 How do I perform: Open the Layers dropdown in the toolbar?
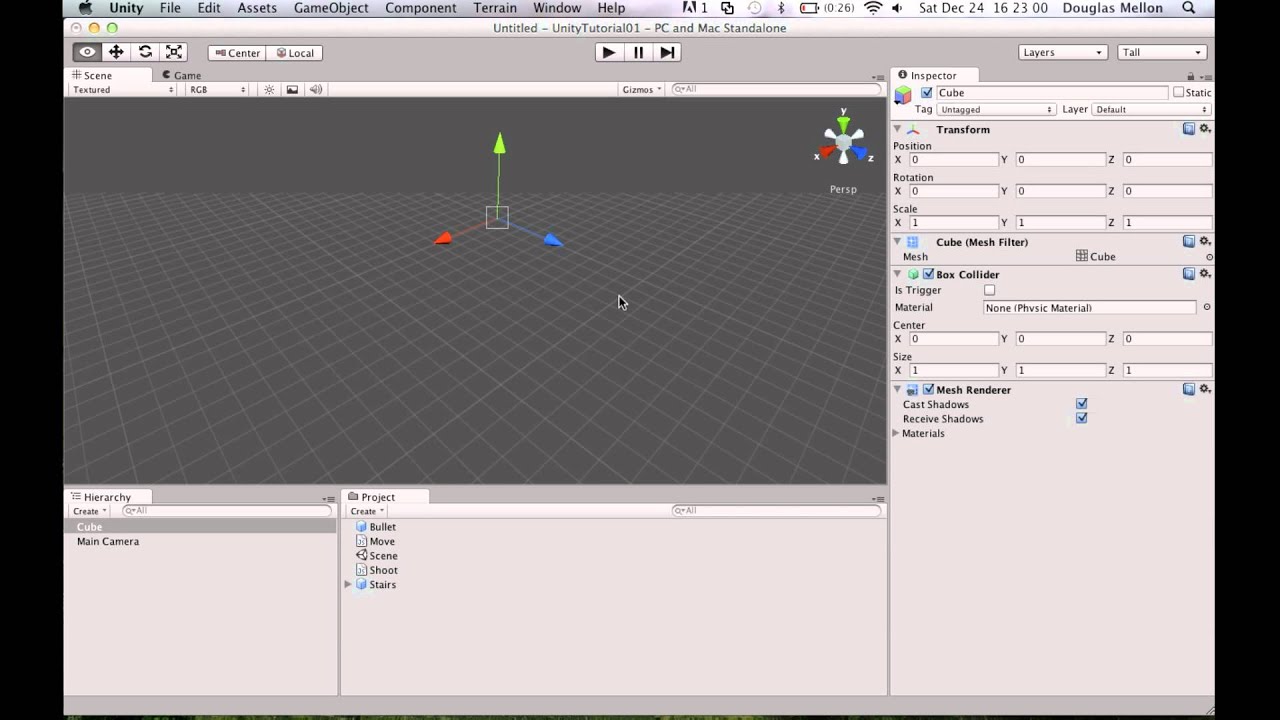(1062, 52)
